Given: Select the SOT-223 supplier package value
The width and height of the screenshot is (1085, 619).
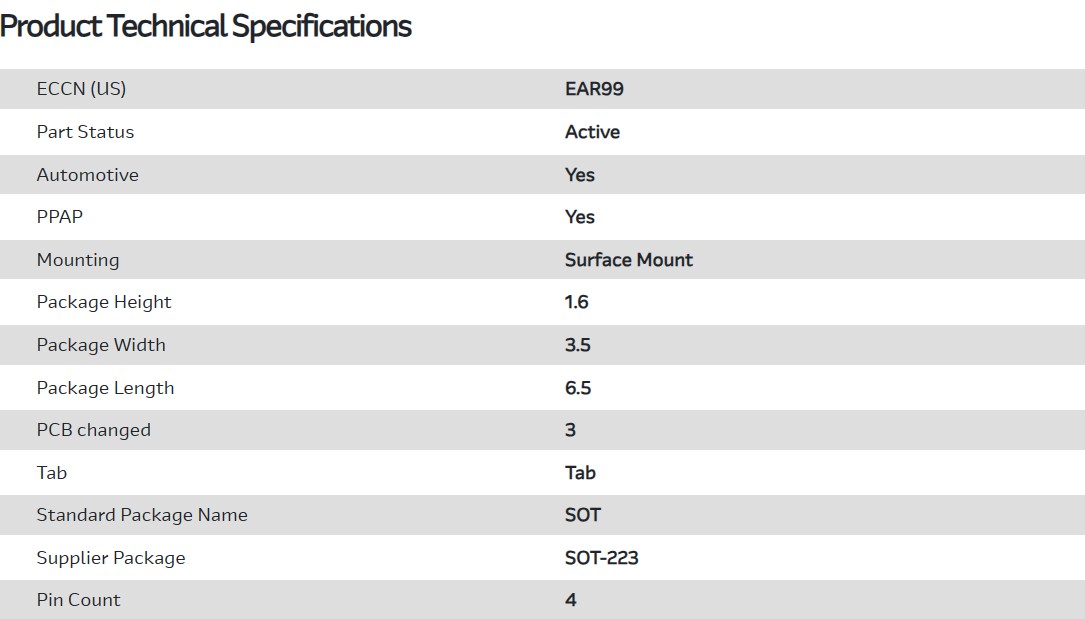Looking at the screenshot, I should tap(601, 558).
